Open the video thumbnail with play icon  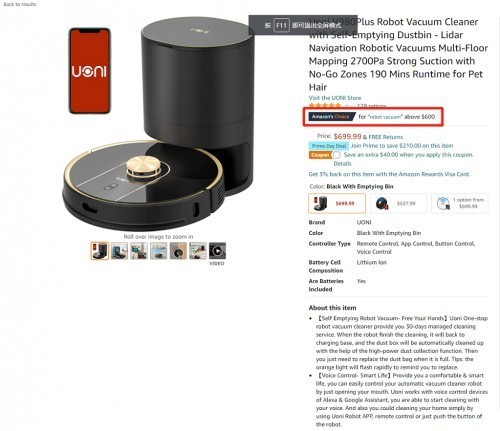217,251
